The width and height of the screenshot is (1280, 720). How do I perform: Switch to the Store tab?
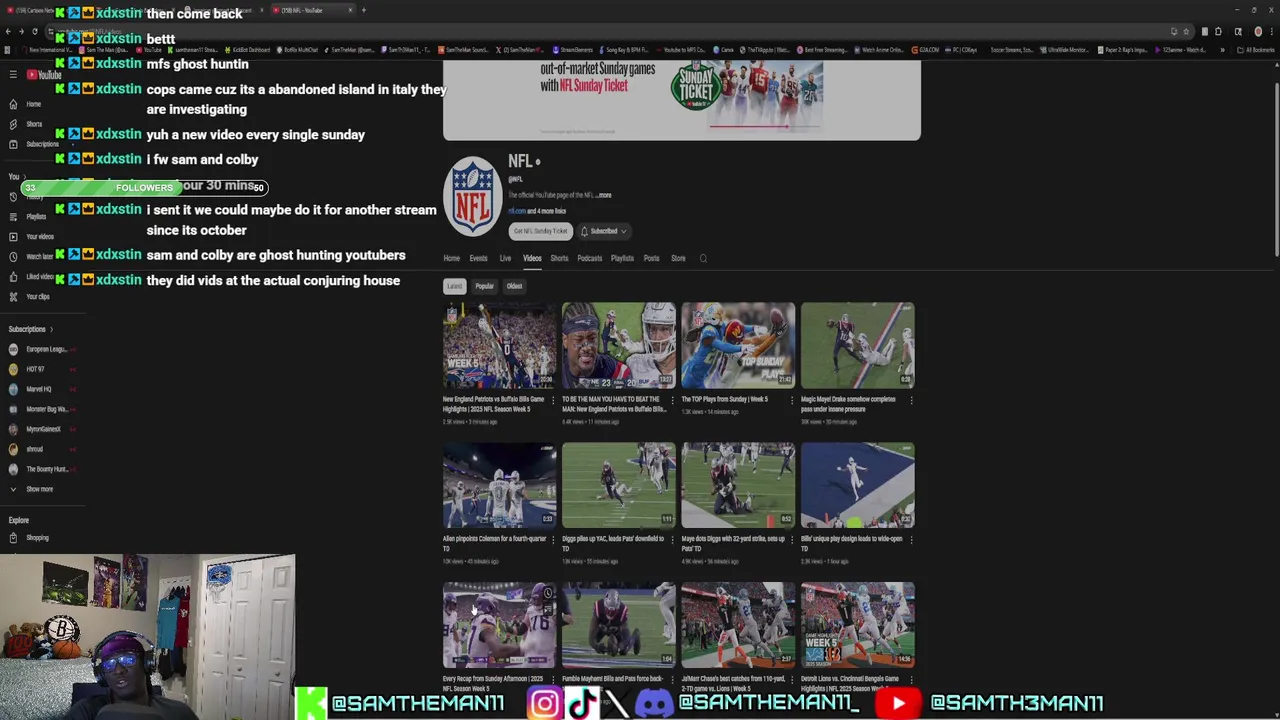(678, 259)
